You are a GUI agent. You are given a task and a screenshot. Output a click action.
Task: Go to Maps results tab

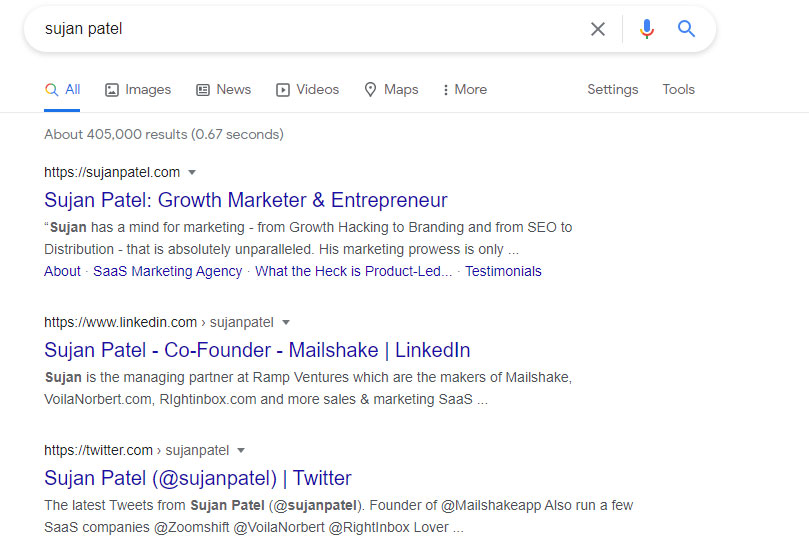click(x=391, y=89)
